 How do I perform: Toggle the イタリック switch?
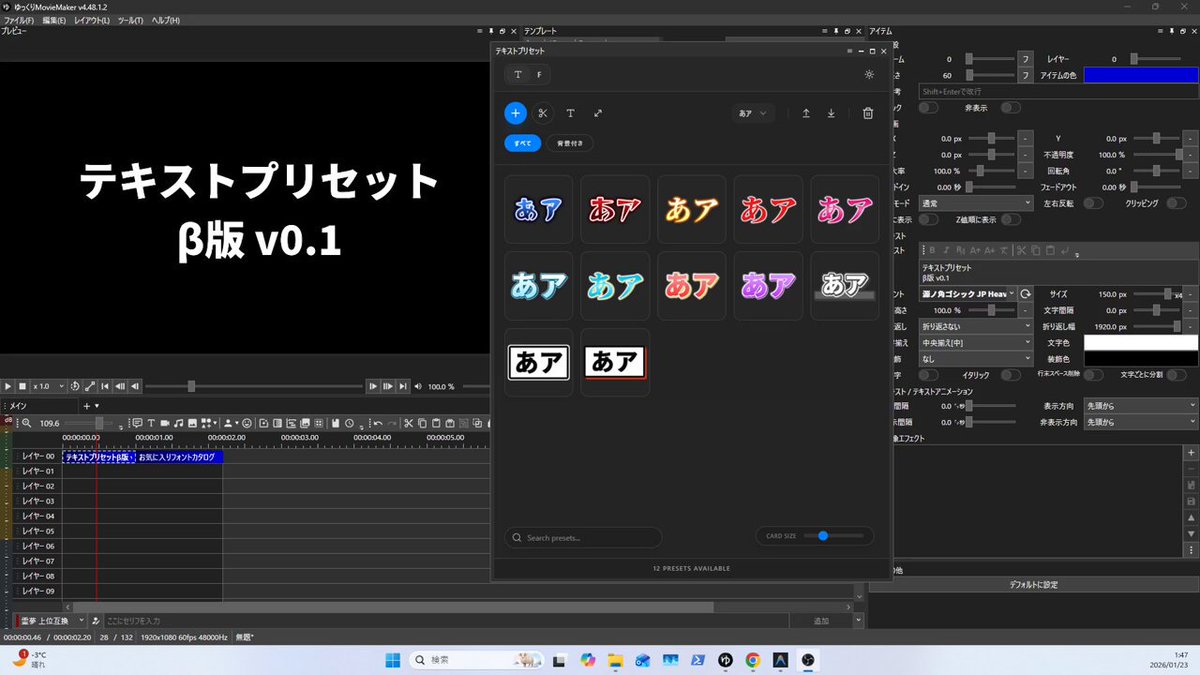[1010, 375]
